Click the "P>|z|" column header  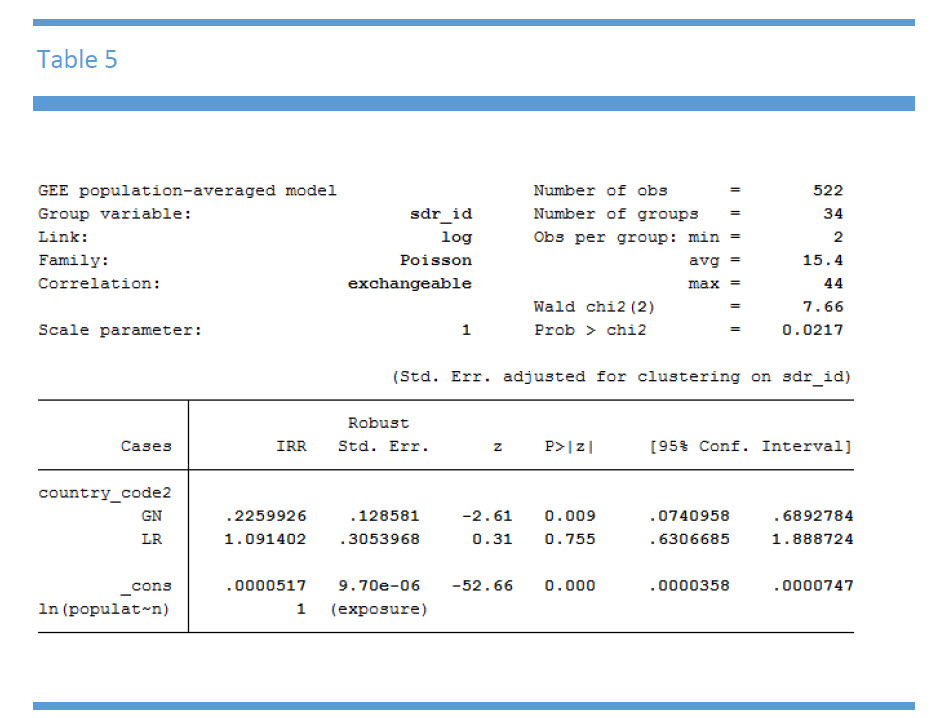tap(569, 446)
